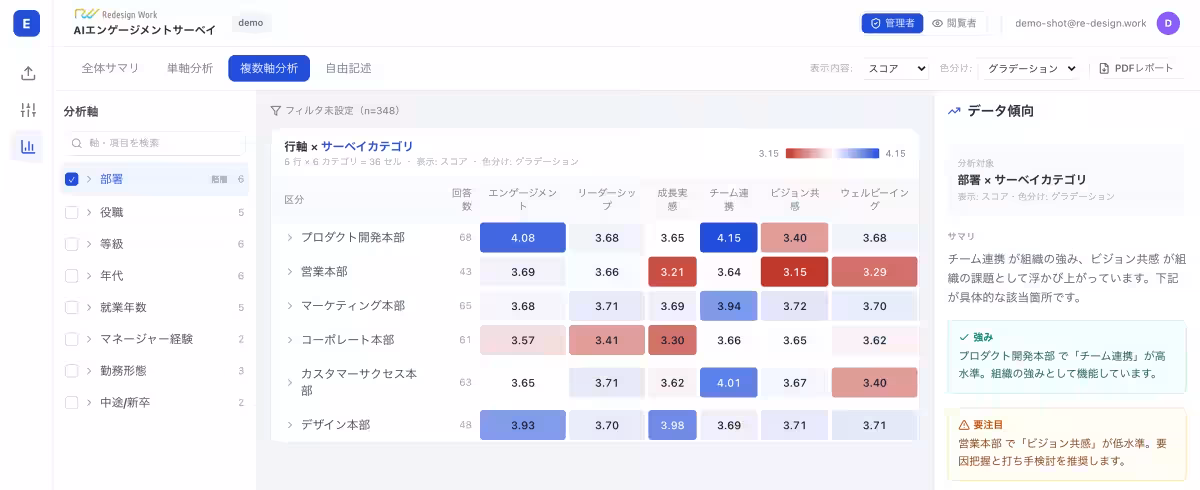The image size is (1200, 490).
Task: Click the 3.94 チーム連携 cell
Action: pos(728,305)
